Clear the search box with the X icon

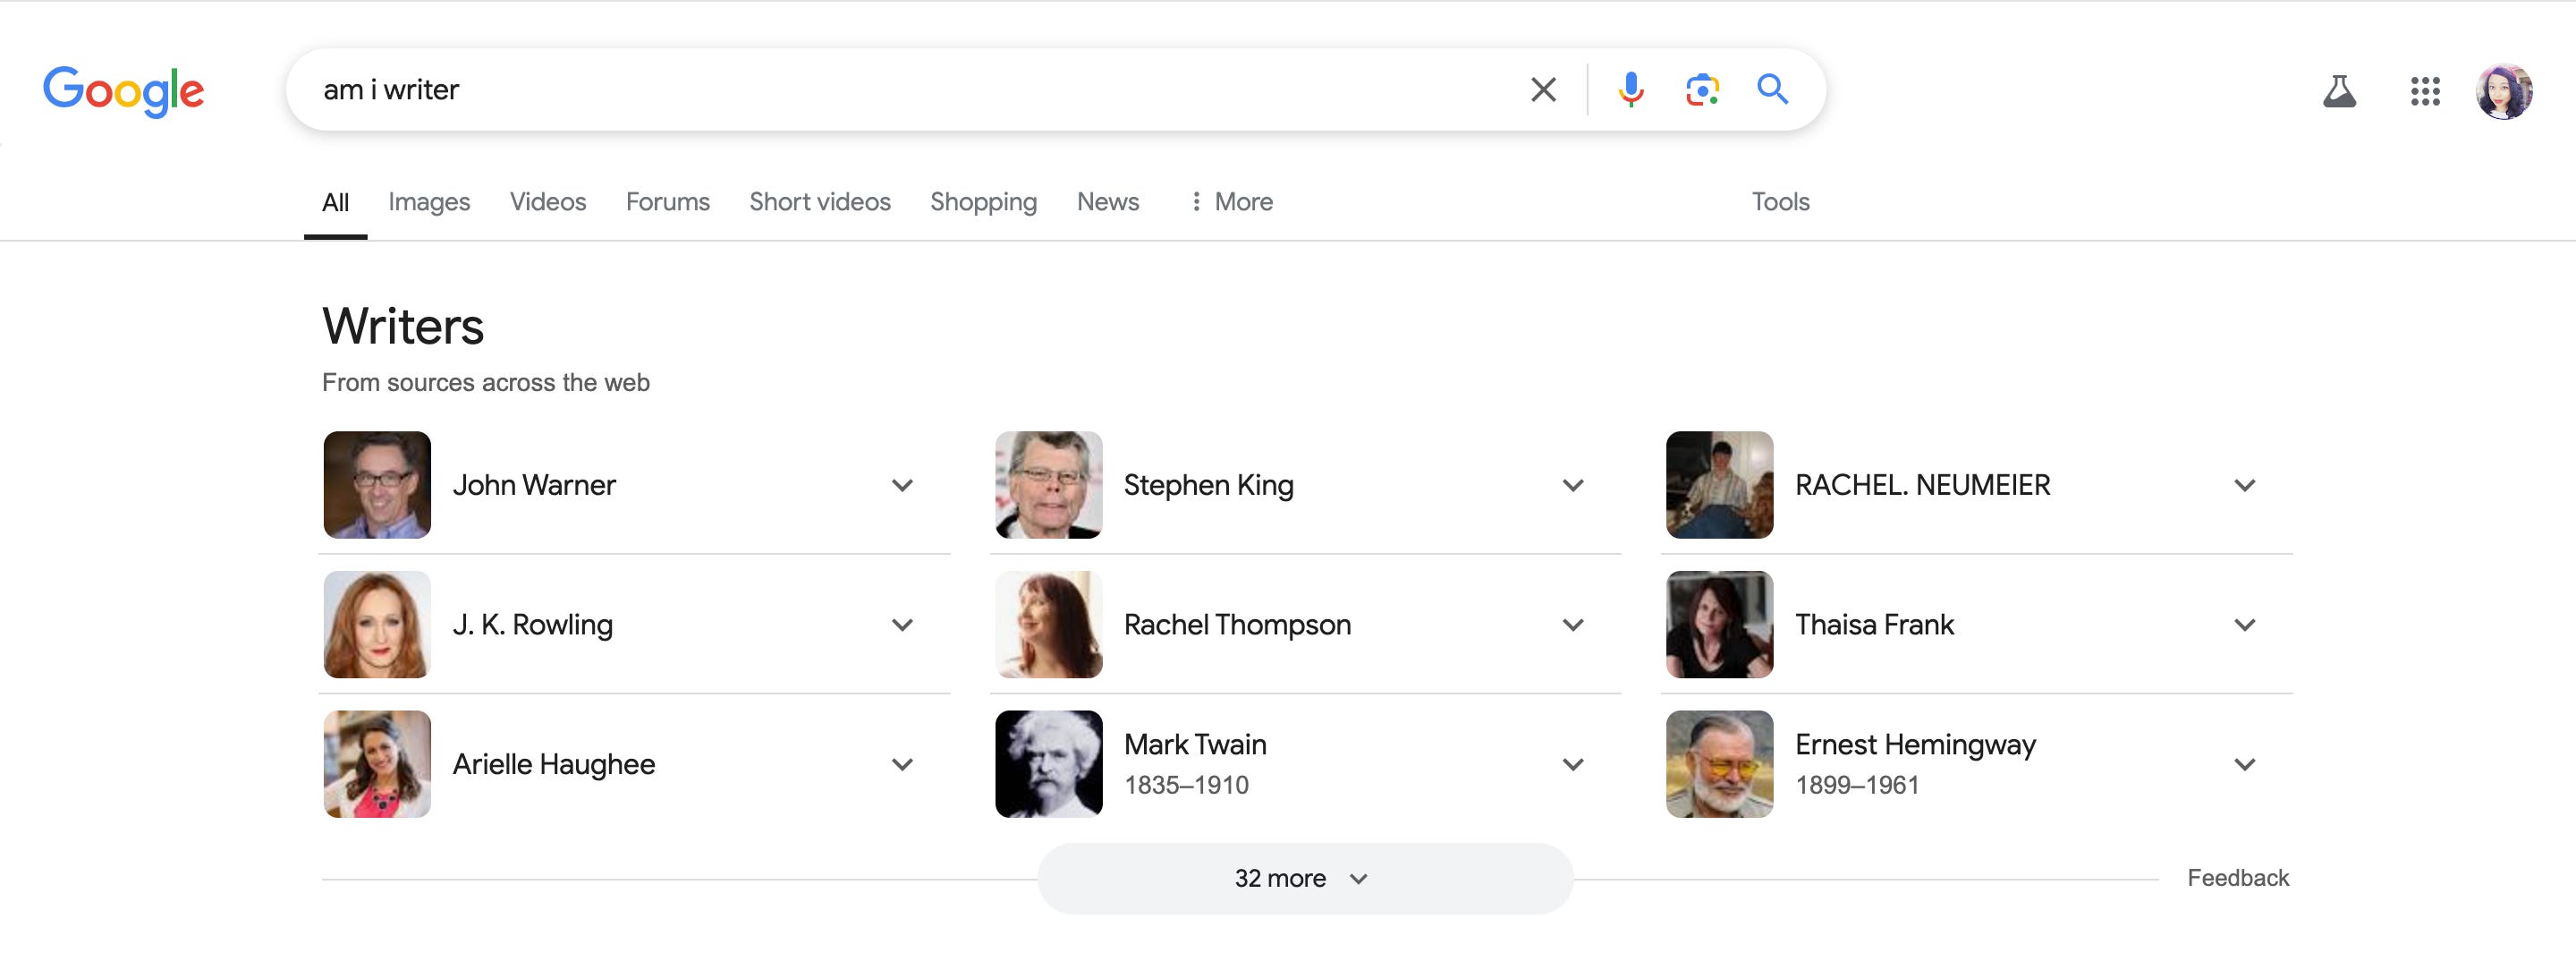click(x=1543, y=90)
